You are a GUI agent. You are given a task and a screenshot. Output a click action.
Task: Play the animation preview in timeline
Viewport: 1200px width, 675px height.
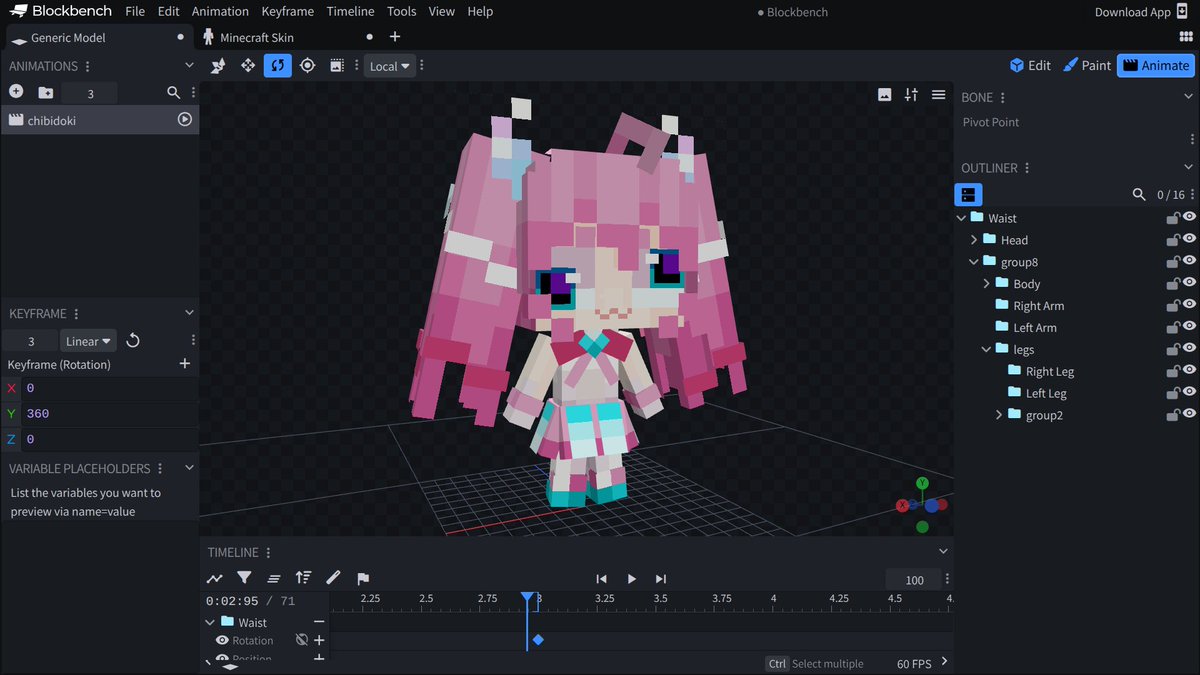click(631, 578)
